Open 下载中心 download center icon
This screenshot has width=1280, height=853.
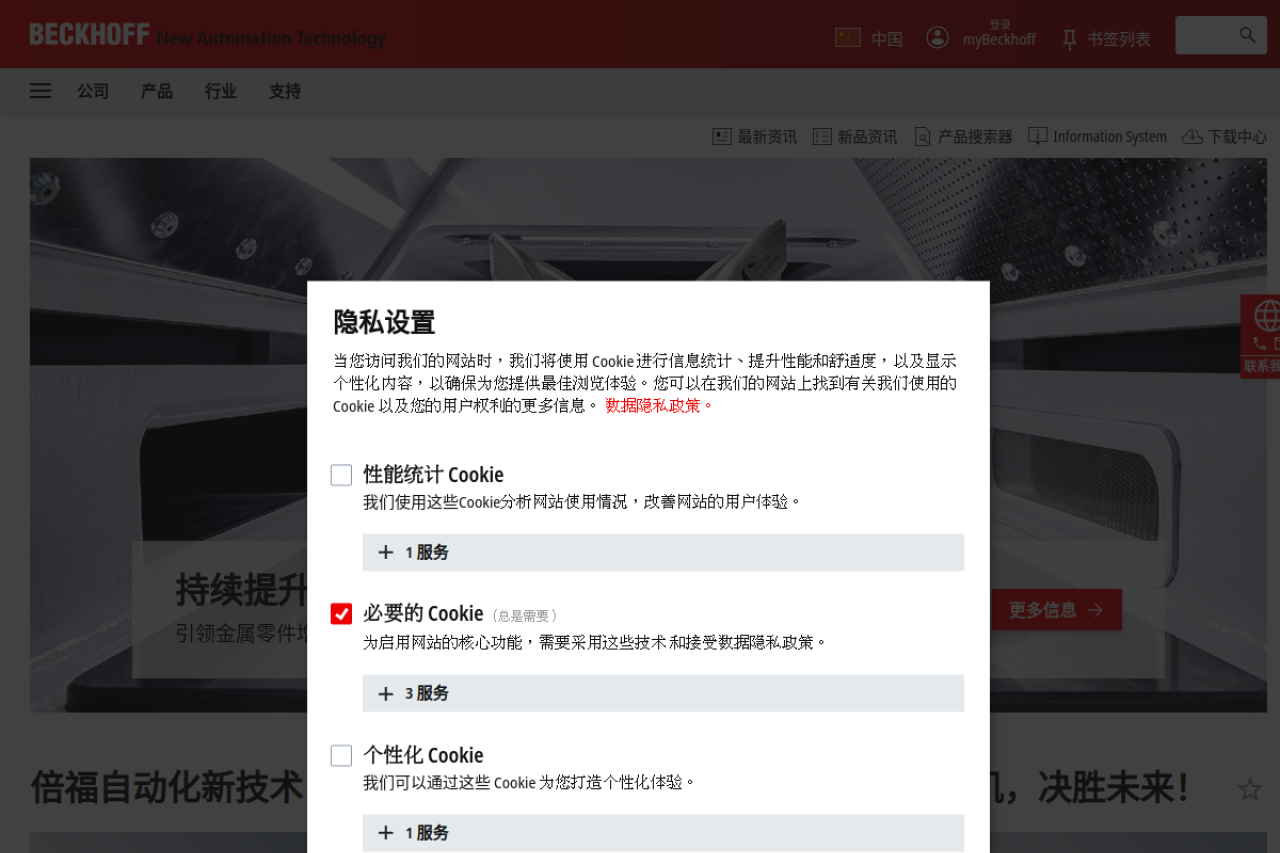[x=1192, y=136]
